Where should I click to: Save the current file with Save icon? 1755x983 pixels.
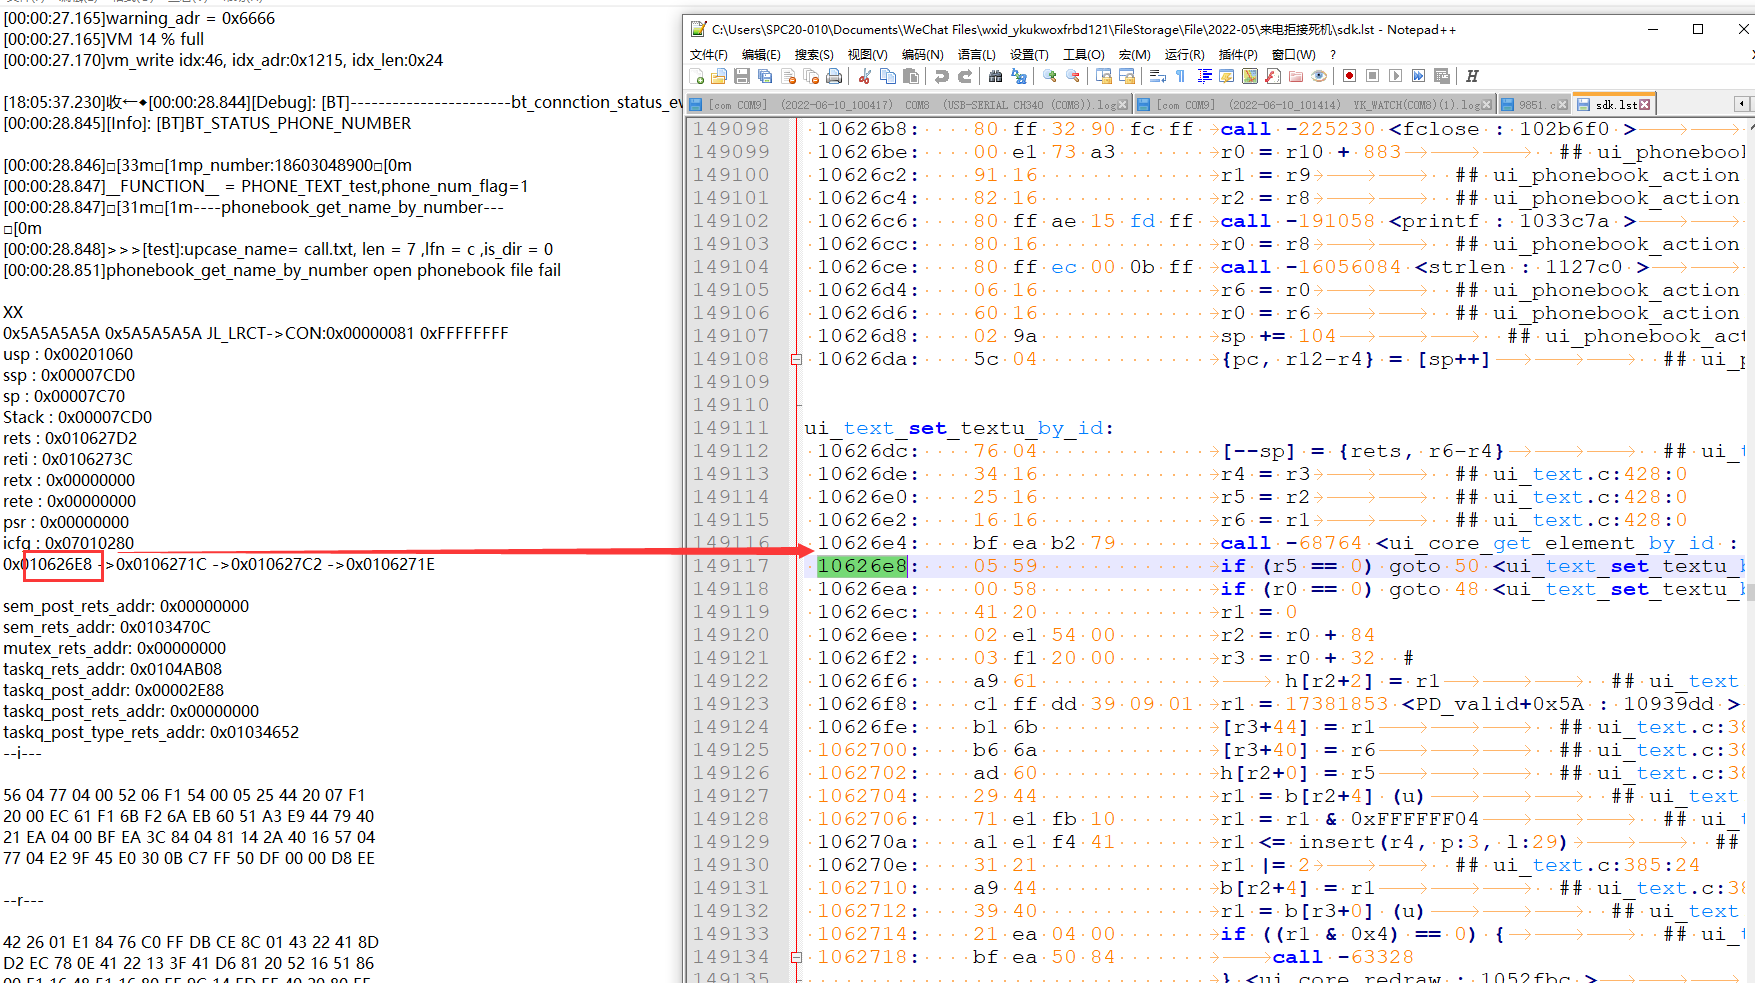(x=742, y=76)
